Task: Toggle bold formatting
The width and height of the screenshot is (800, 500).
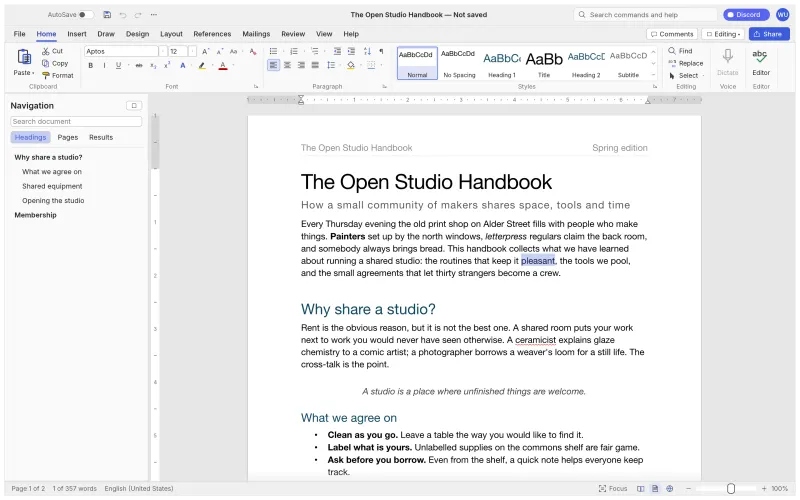Action: 91,65
